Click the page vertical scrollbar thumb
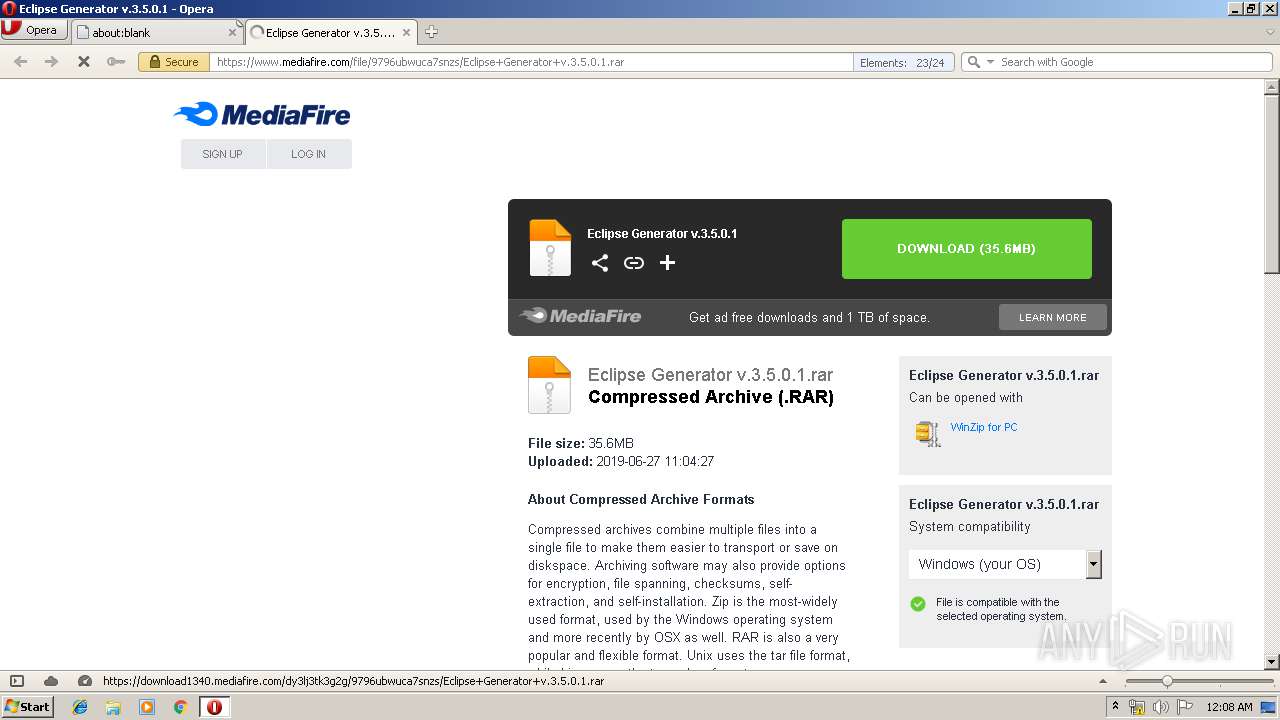This screenshot has width=1280, height=720. (1272, 184)
